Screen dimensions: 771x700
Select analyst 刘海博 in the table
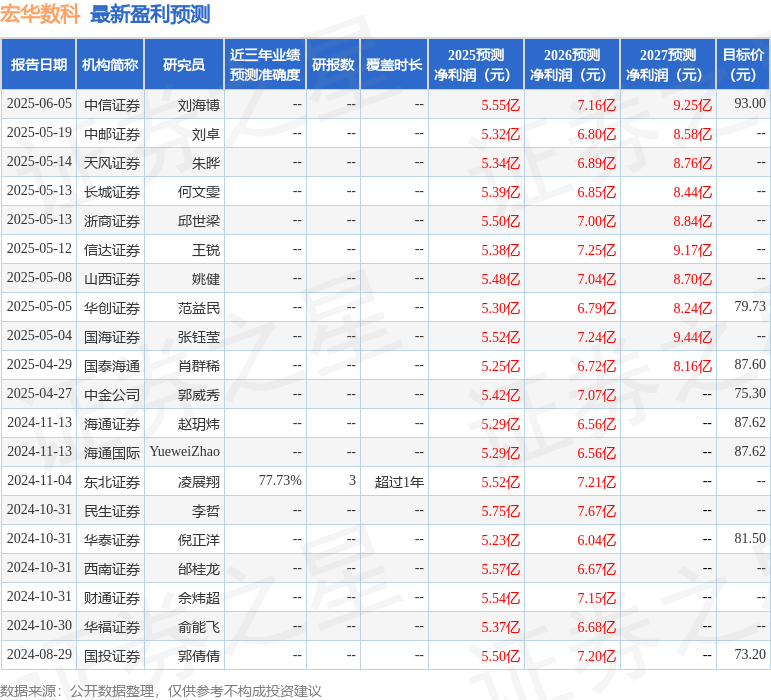[199, 104]
